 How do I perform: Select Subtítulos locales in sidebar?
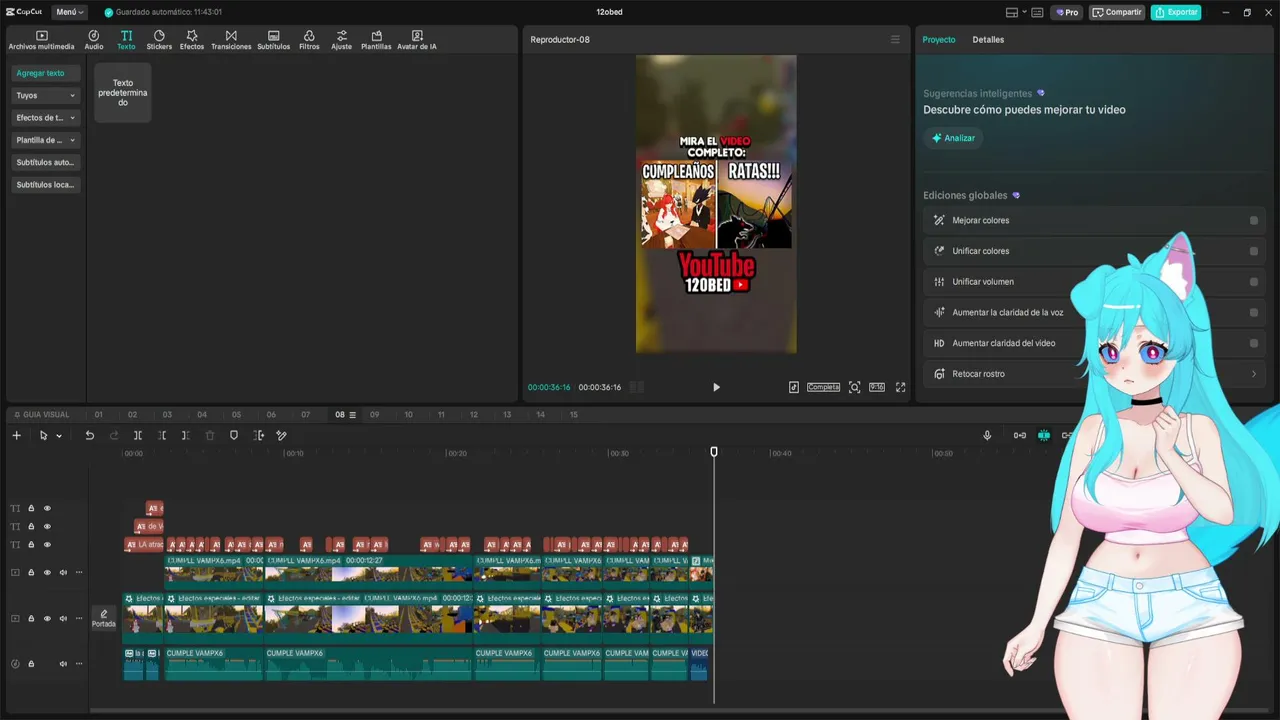point(45,185)
